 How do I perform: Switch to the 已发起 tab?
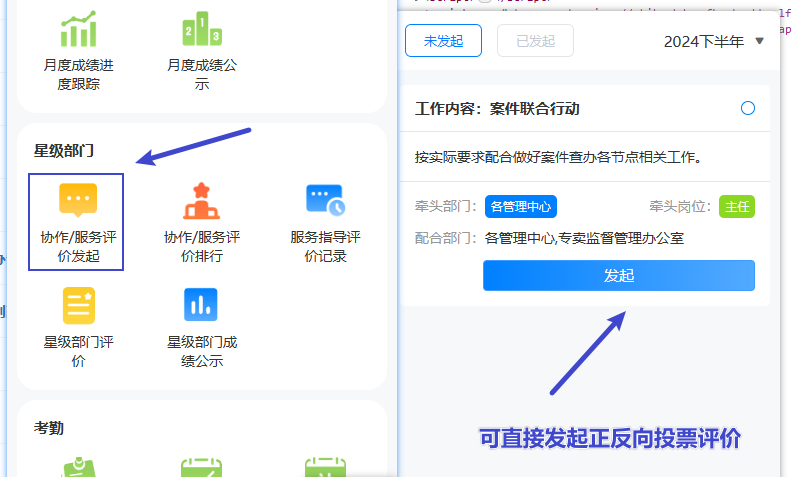(536, 41)
